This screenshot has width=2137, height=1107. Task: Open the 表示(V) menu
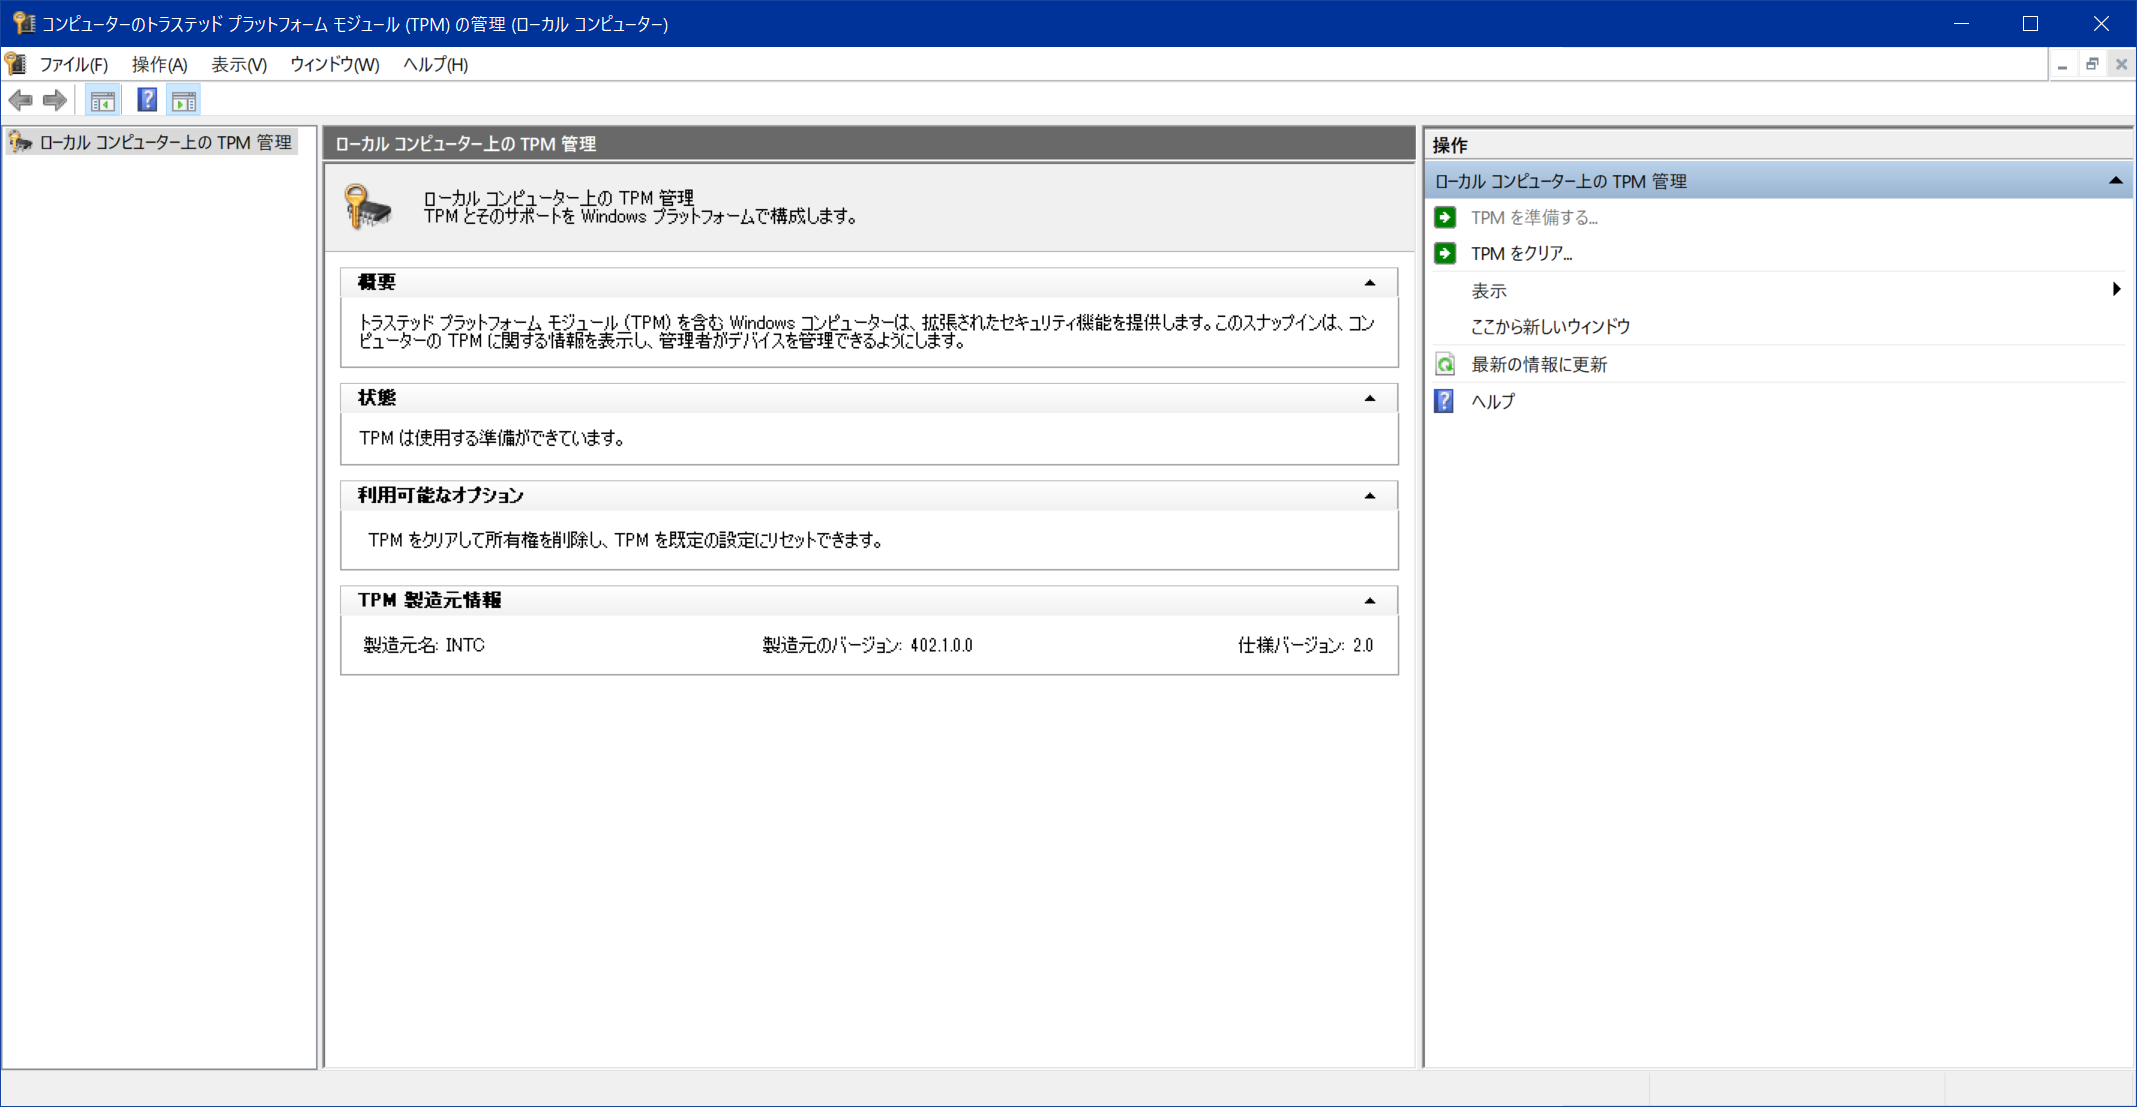point(239,65)
